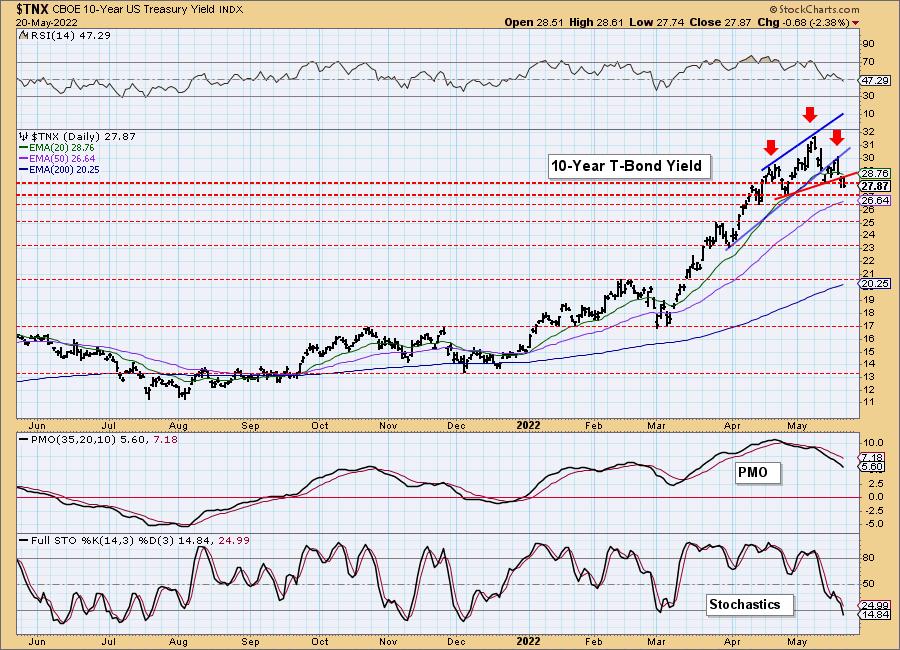Click the 5.60 PMO axis tag
The width and height of the screenshot is (900, 650).
873,467
